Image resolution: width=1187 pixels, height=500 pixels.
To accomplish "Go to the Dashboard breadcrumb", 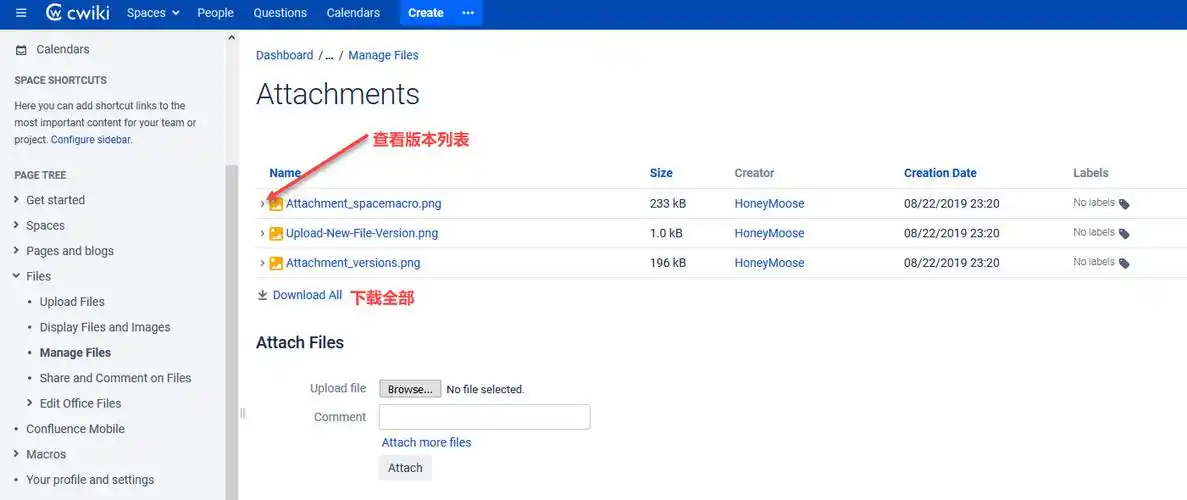I will [x=285, y=55].
